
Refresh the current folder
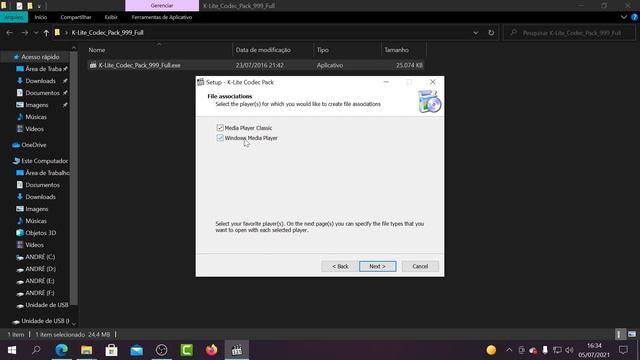pos(491,33)
